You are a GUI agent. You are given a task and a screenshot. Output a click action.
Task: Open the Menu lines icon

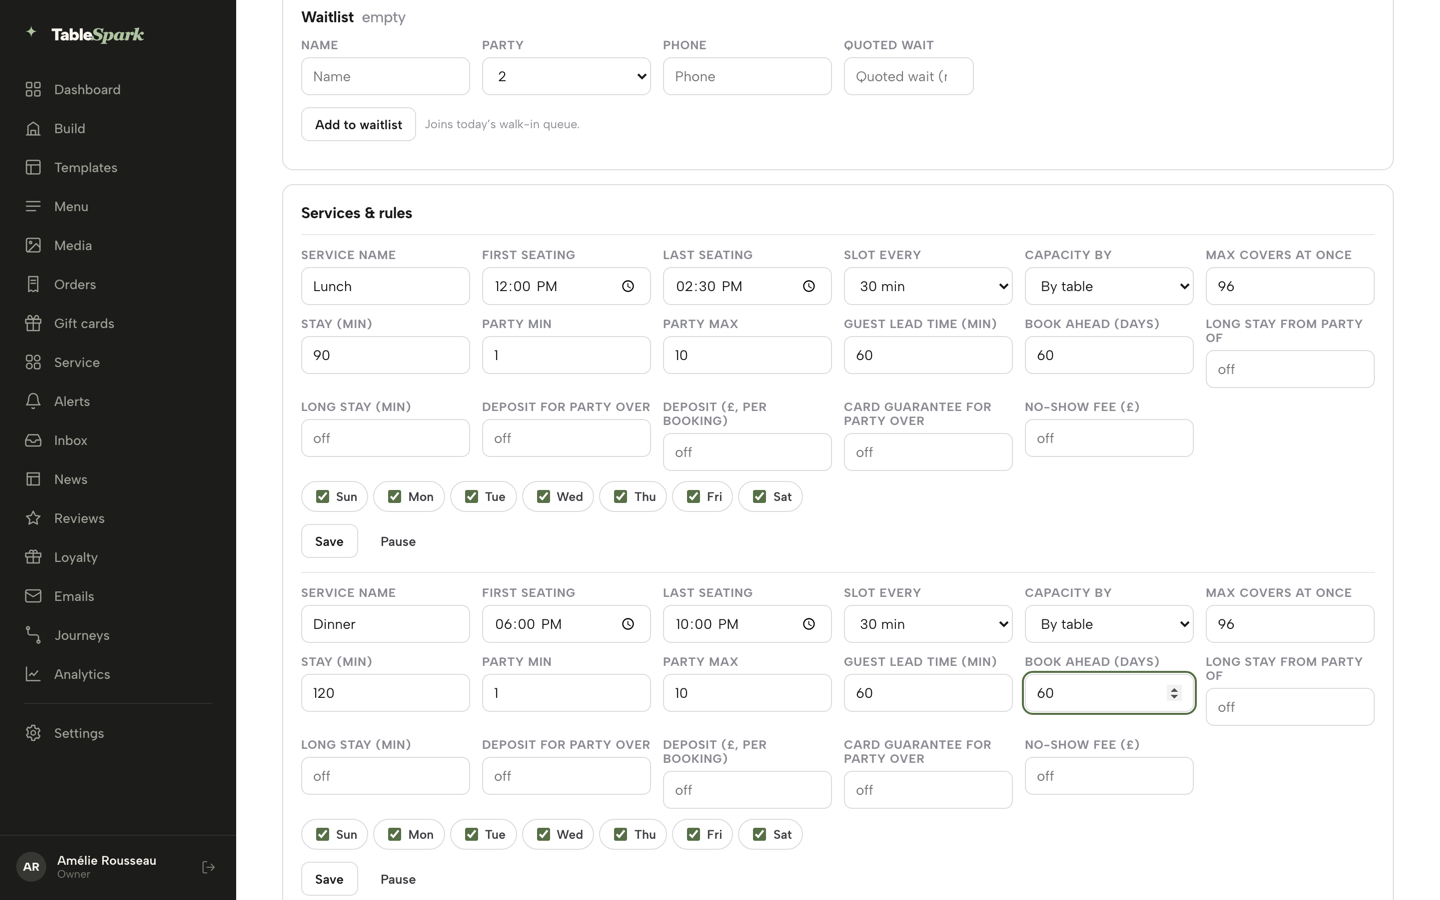[33, 206]
